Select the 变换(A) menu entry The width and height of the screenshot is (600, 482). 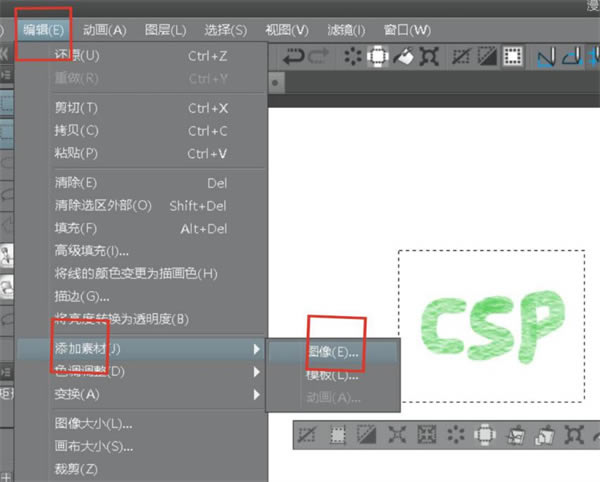coord(141,394)
